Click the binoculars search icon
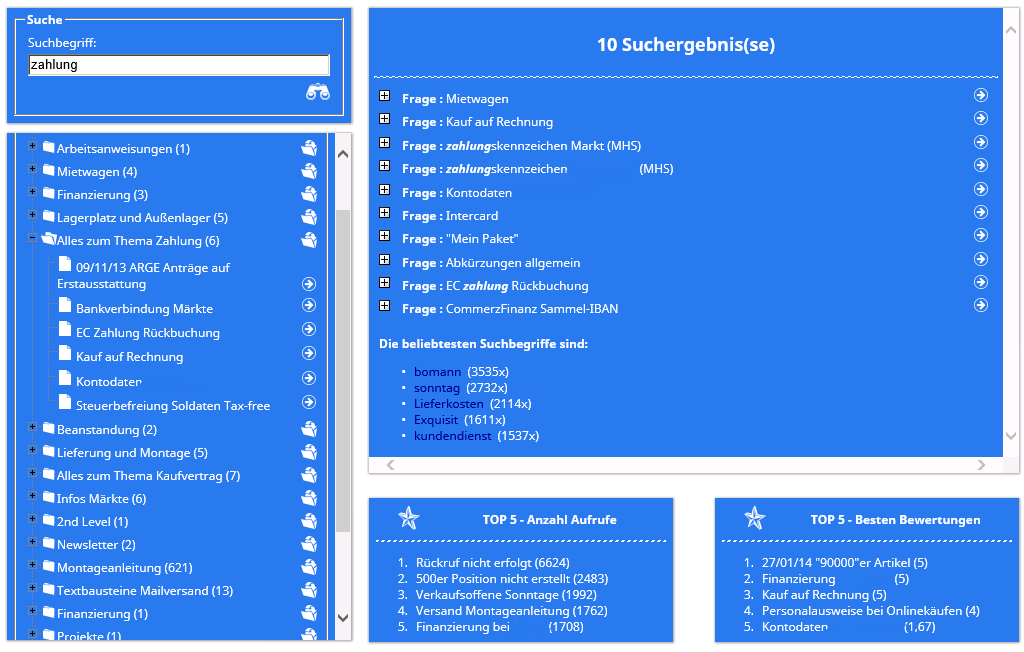The height and width of the screenshot is (652, 1024). click(317, 93)
